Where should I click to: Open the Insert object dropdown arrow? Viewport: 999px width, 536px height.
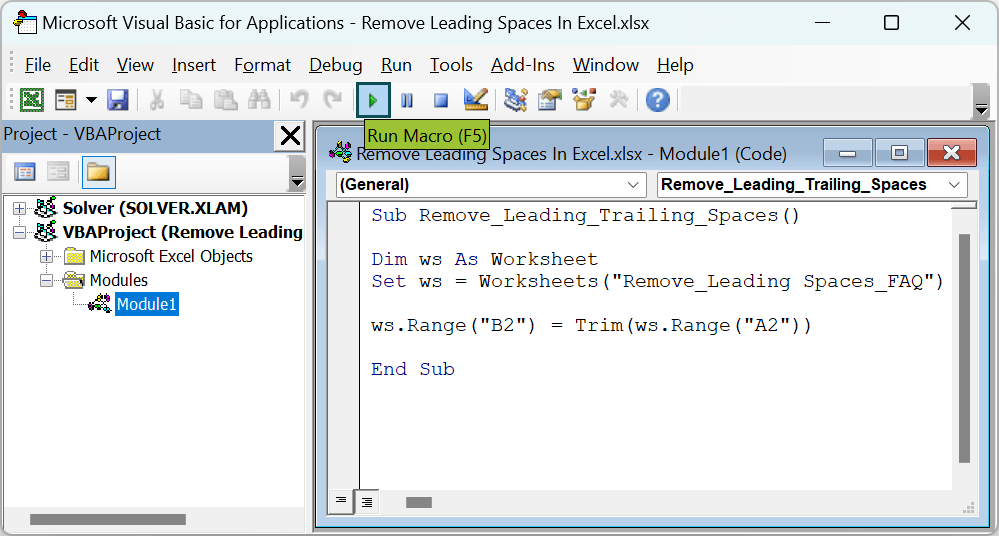click(91, 100)
